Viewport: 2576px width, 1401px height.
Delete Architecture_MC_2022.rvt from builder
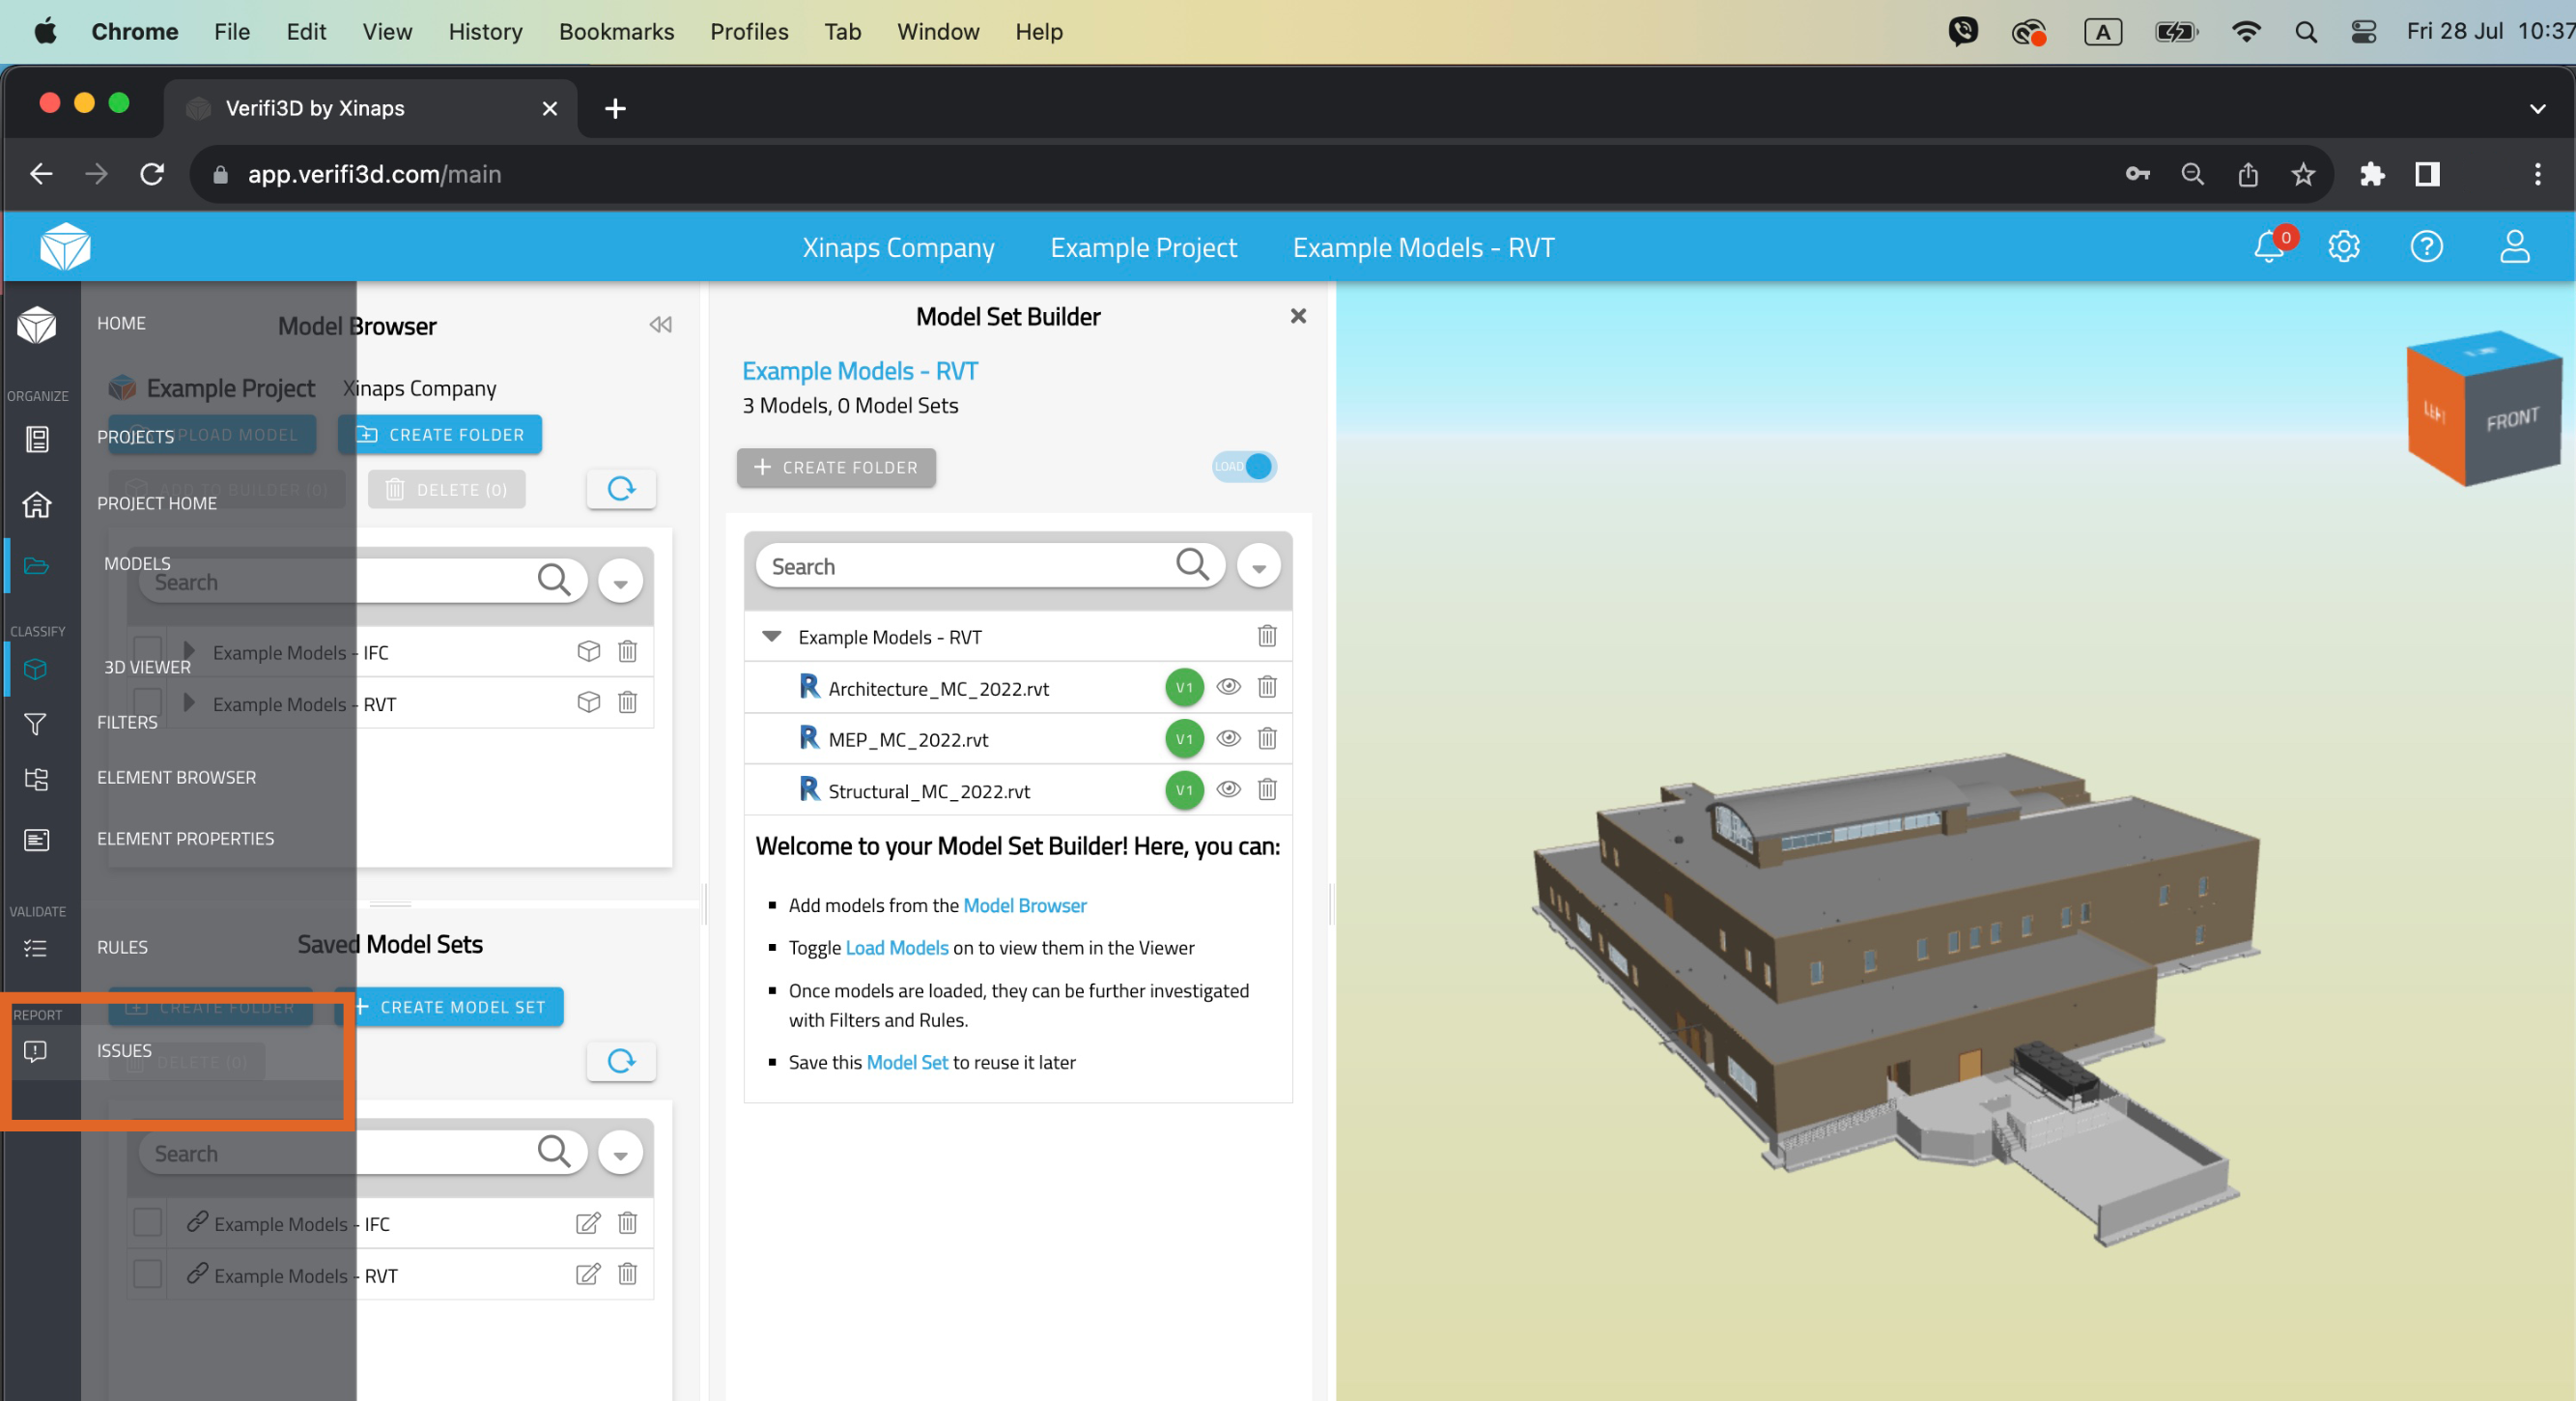tap(1267, 687)
